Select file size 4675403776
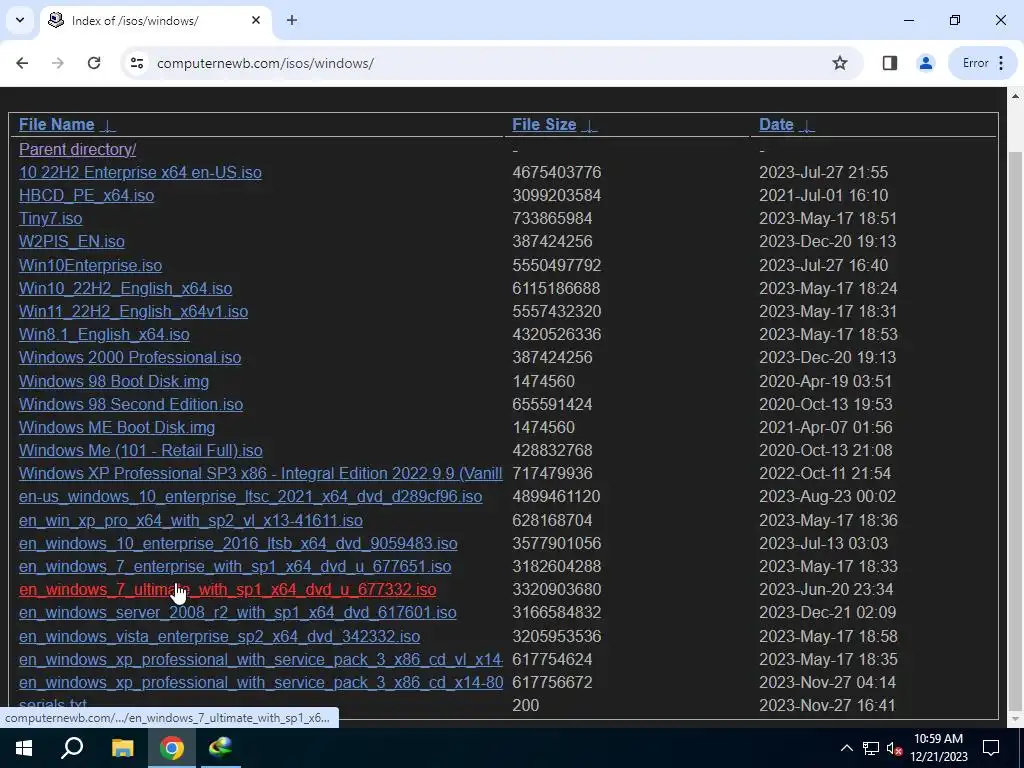The height and width of the screenshot is (768, 1024). (x=556, y=172)
